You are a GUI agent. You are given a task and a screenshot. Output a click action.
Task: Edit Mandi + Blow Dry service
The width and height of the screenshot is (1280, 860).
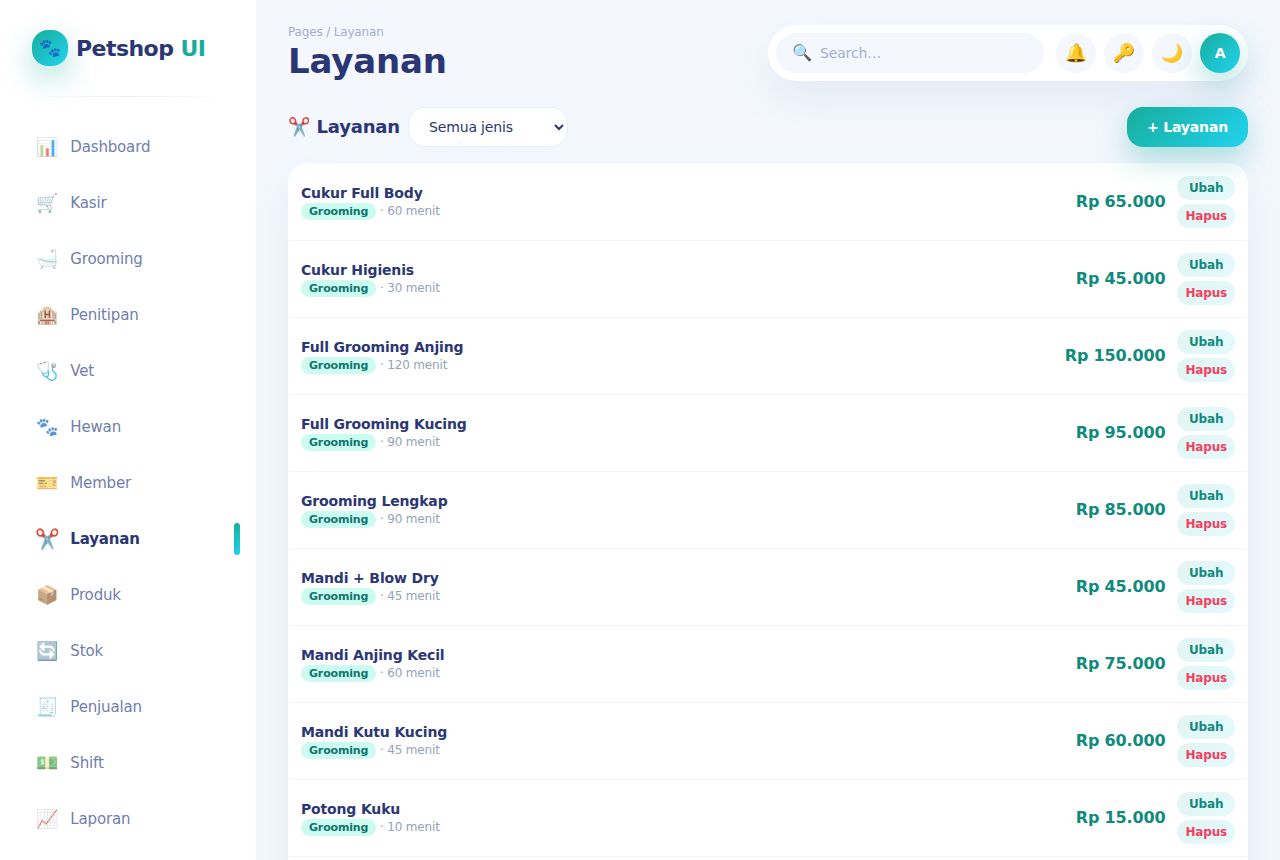tap(1206, 573)
